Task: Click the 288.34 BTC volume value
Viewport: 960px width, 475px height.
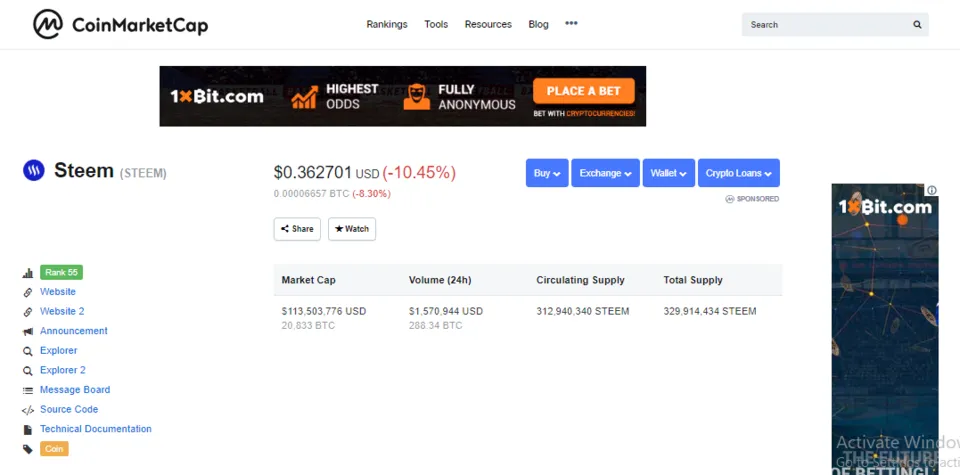Action: 435,326
